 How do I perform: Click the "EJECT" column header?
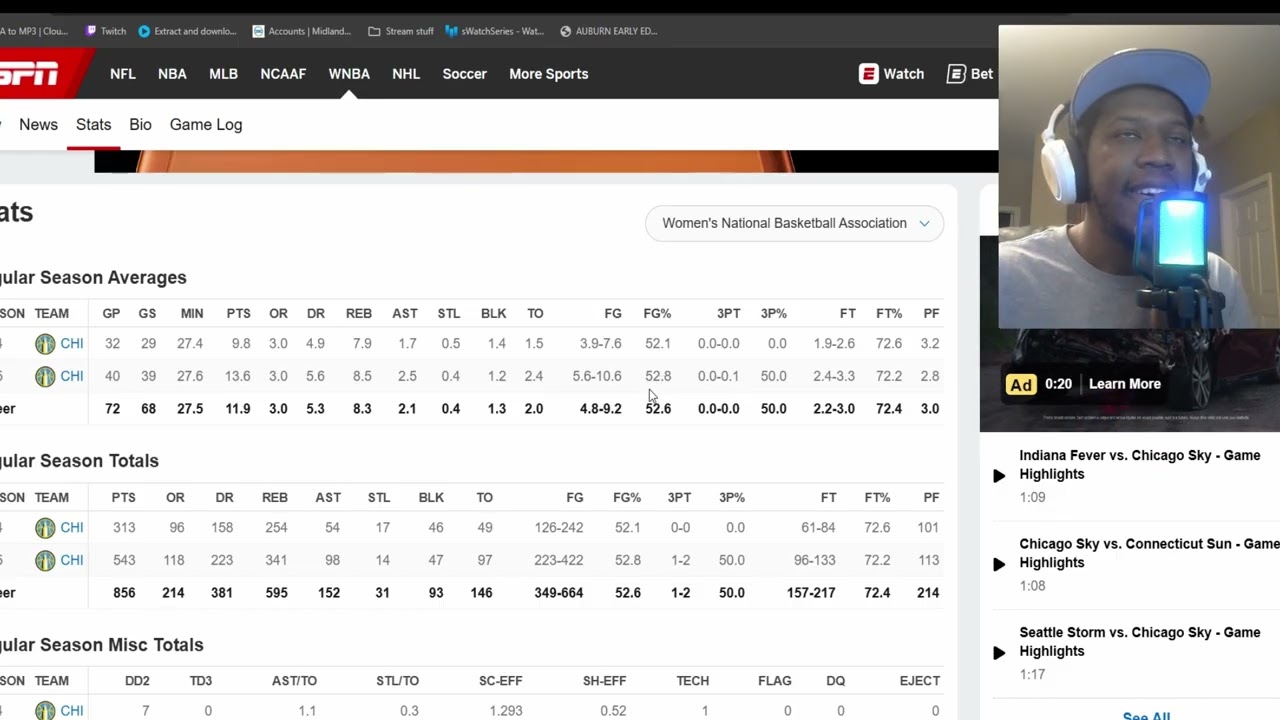click(920, 681)
